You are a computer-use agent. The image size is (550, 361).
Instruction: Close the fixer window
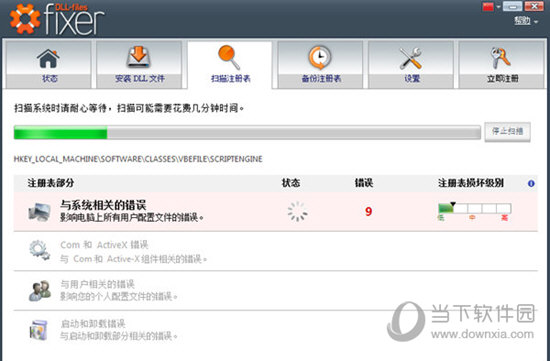click(534, 6)
